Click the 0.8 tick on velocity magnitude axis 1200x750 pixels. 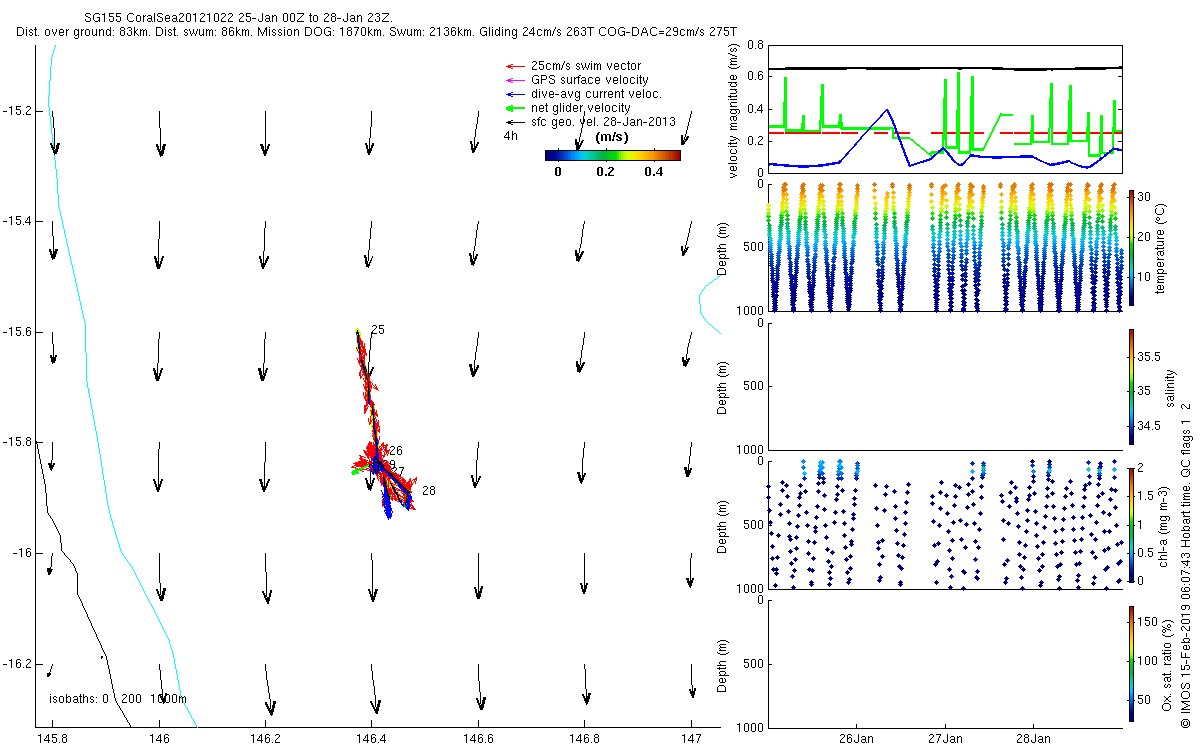pos(756,46)
